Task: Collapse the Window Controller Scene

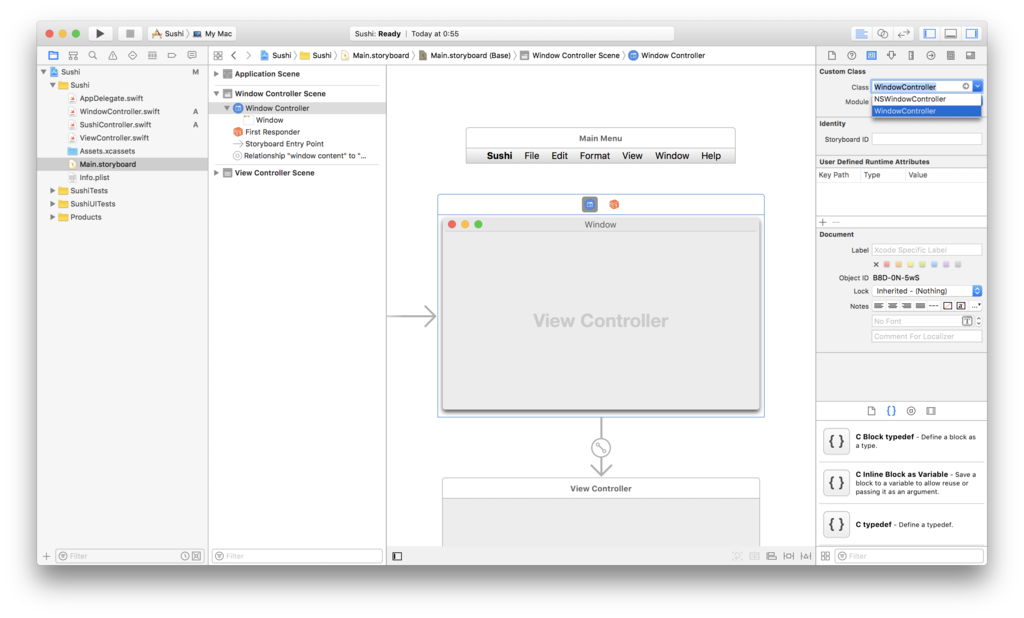Action: coord(216,93)
